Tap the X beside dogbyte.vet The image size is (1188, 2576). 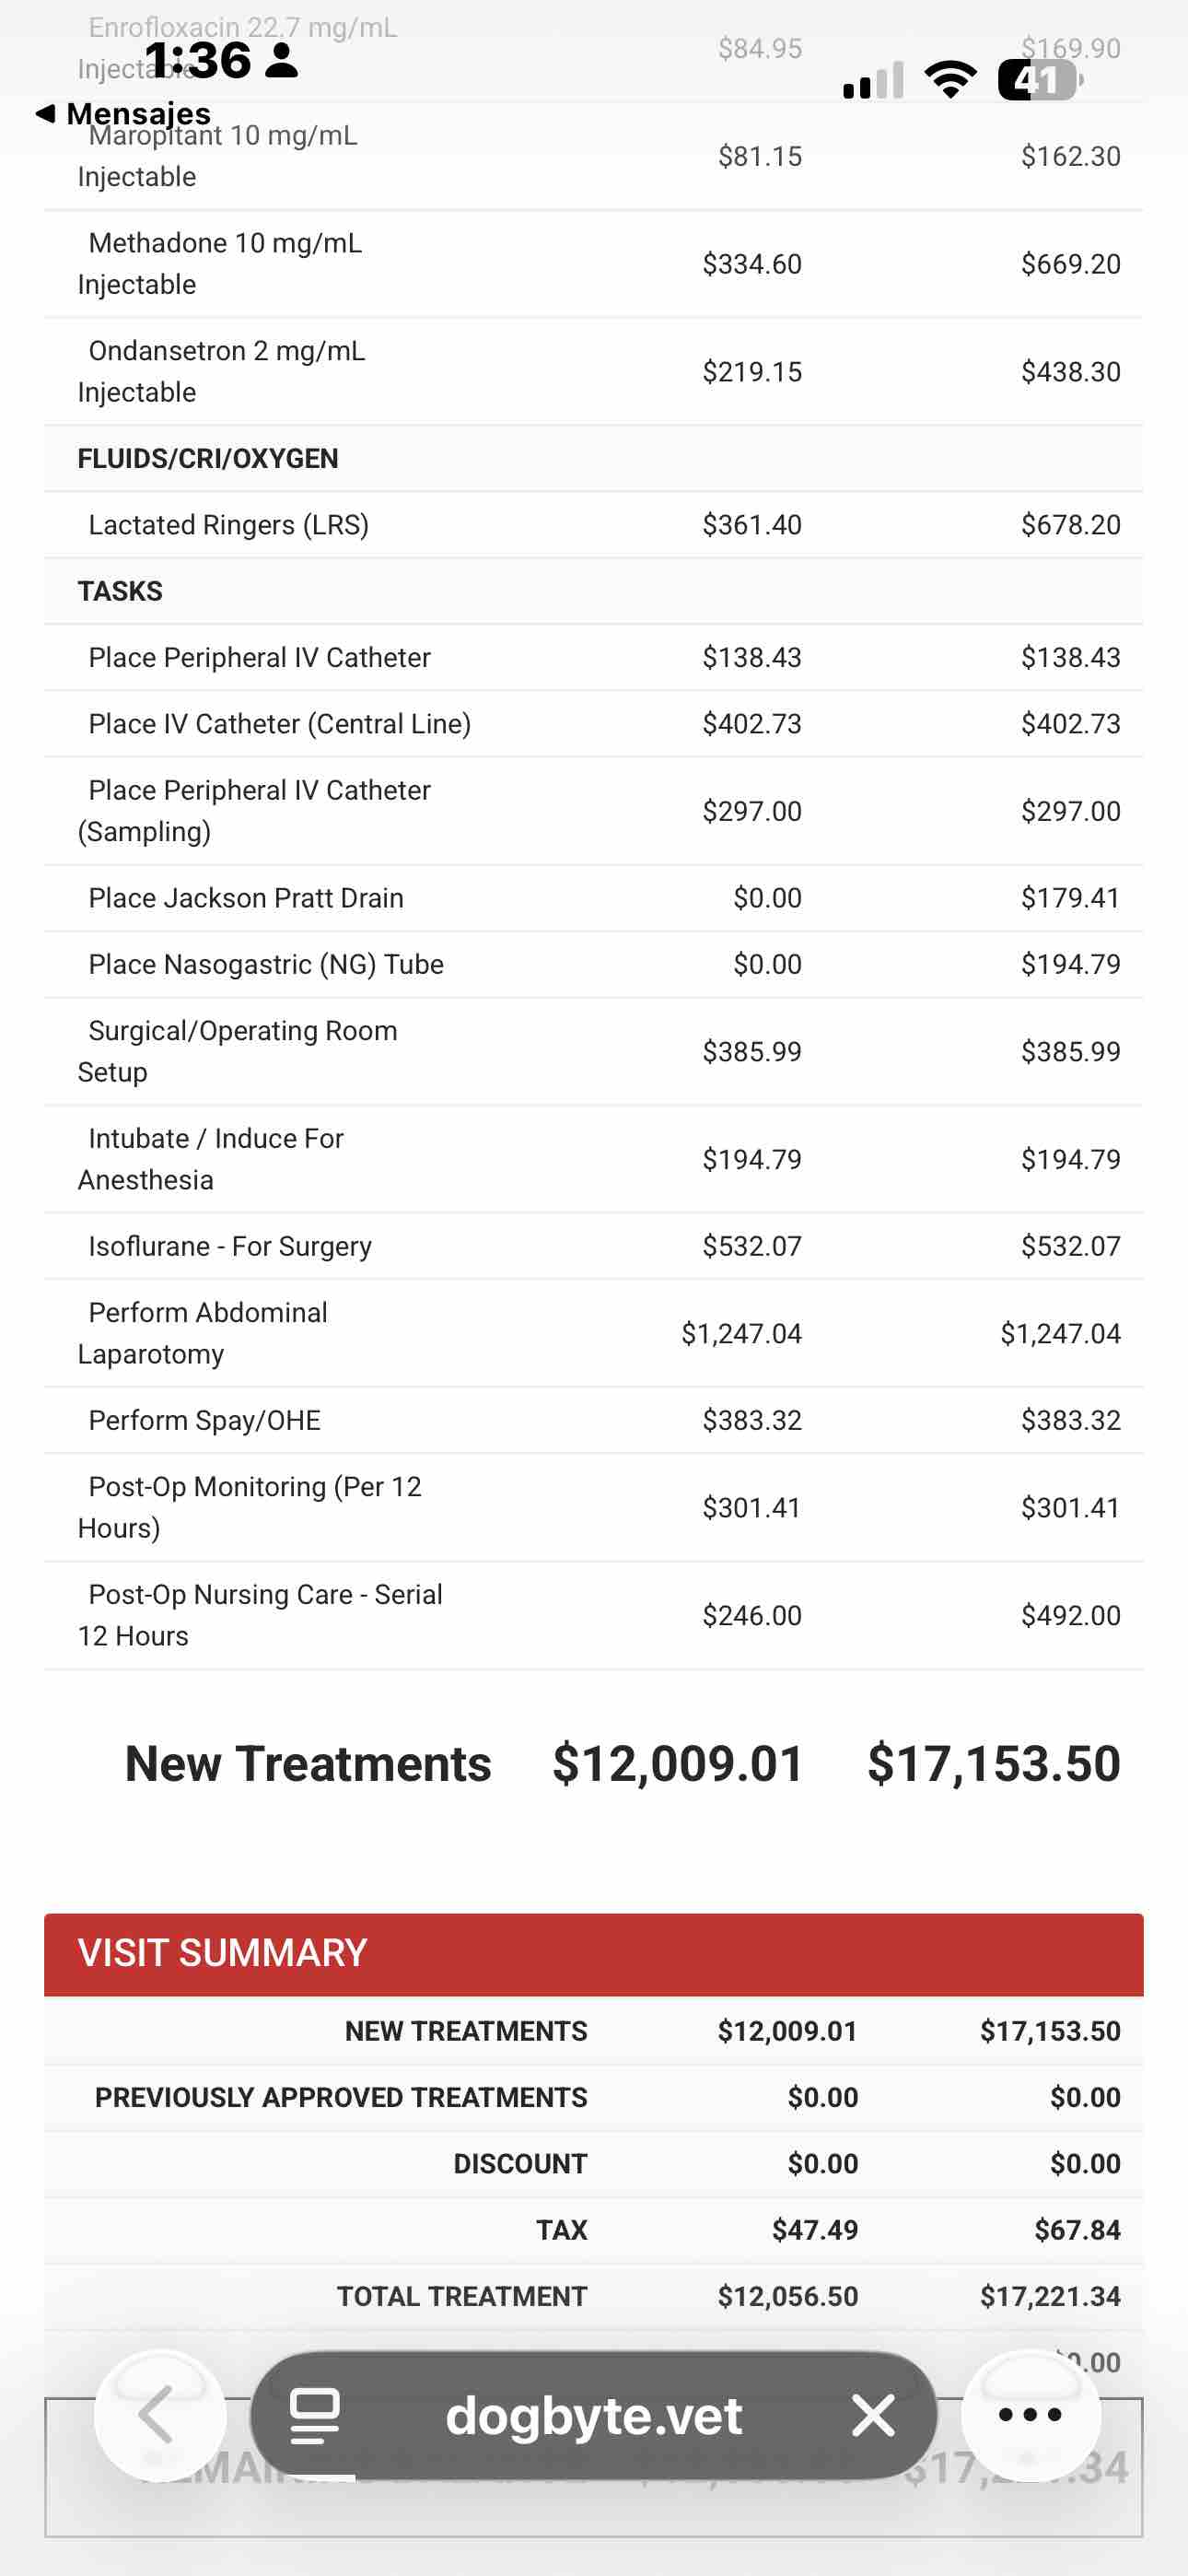click(873, 2415)
